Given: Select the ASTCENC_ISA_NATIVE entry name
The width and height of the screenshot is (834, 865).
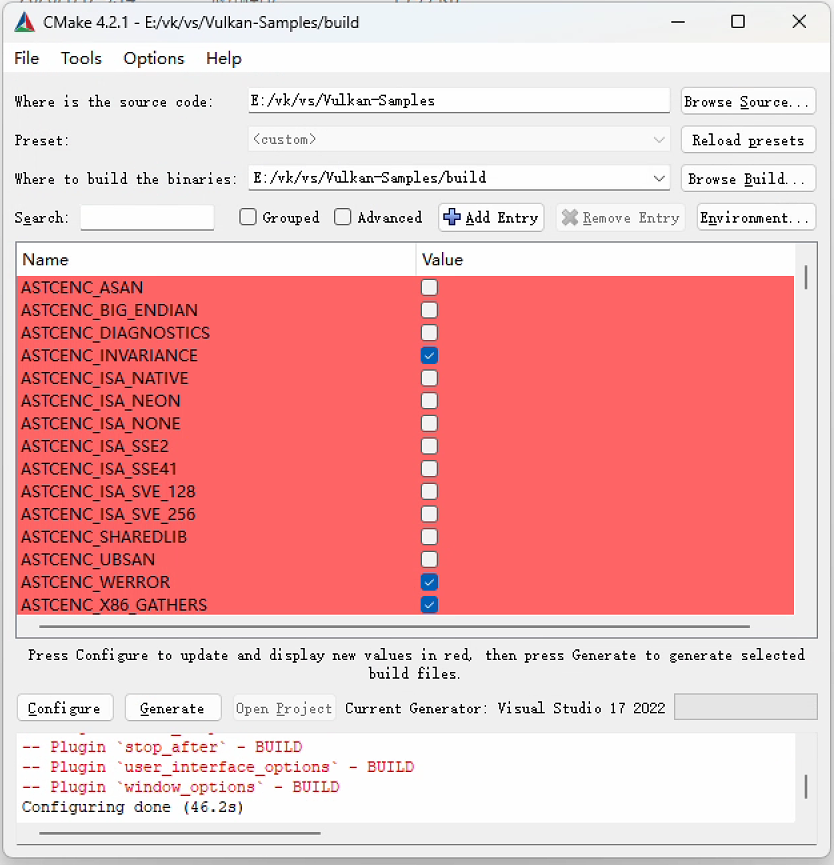Looking at the screenshot, I should [x=105, y=378].
